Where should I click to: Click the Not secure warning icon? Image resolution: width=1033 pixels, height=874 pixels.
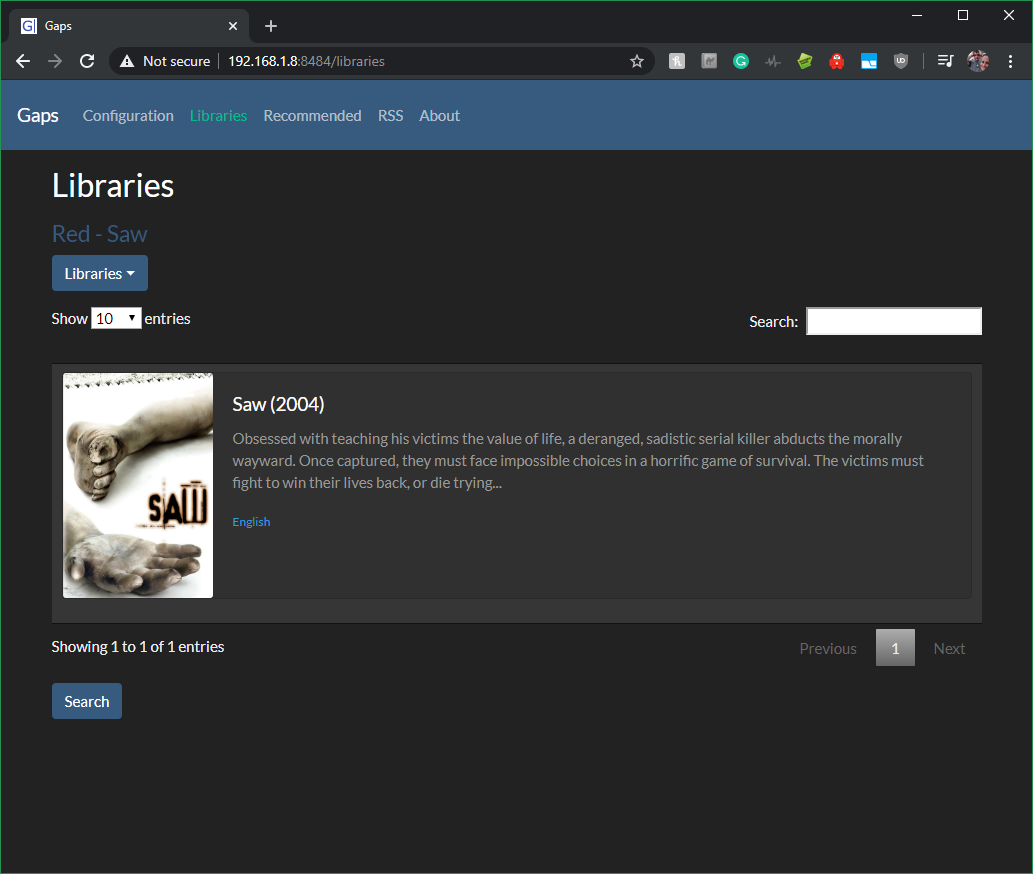click(127, 61)
